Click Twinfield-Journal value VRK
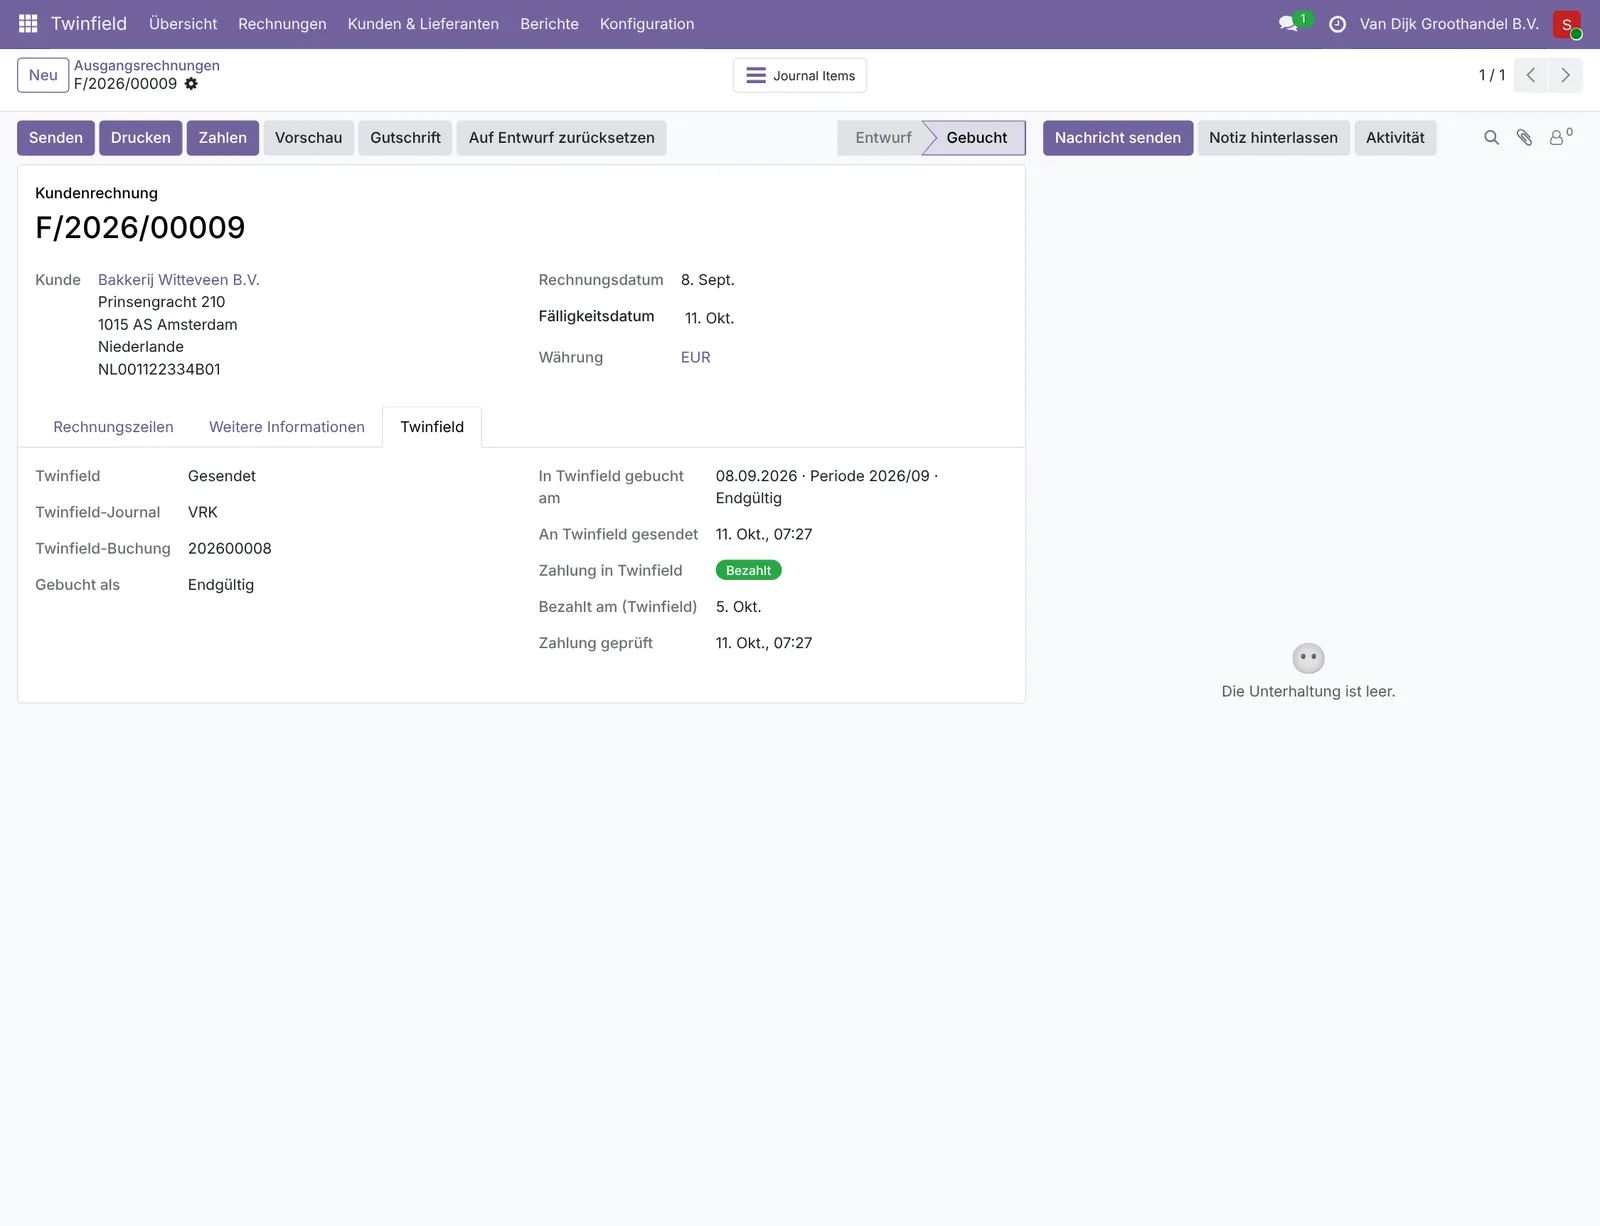Screen dimensions: 1600x1226 [203, 512]
